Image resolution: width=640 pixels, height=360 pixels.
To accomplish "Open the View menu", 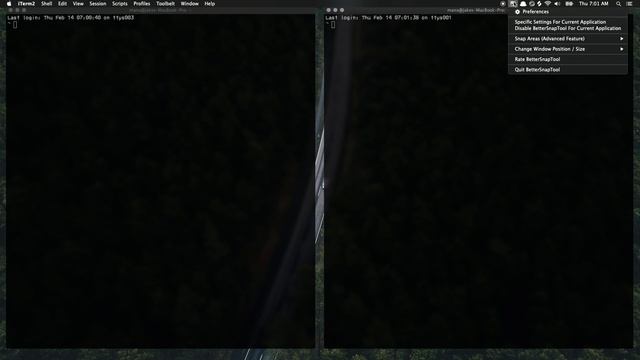I will [78, 4].
